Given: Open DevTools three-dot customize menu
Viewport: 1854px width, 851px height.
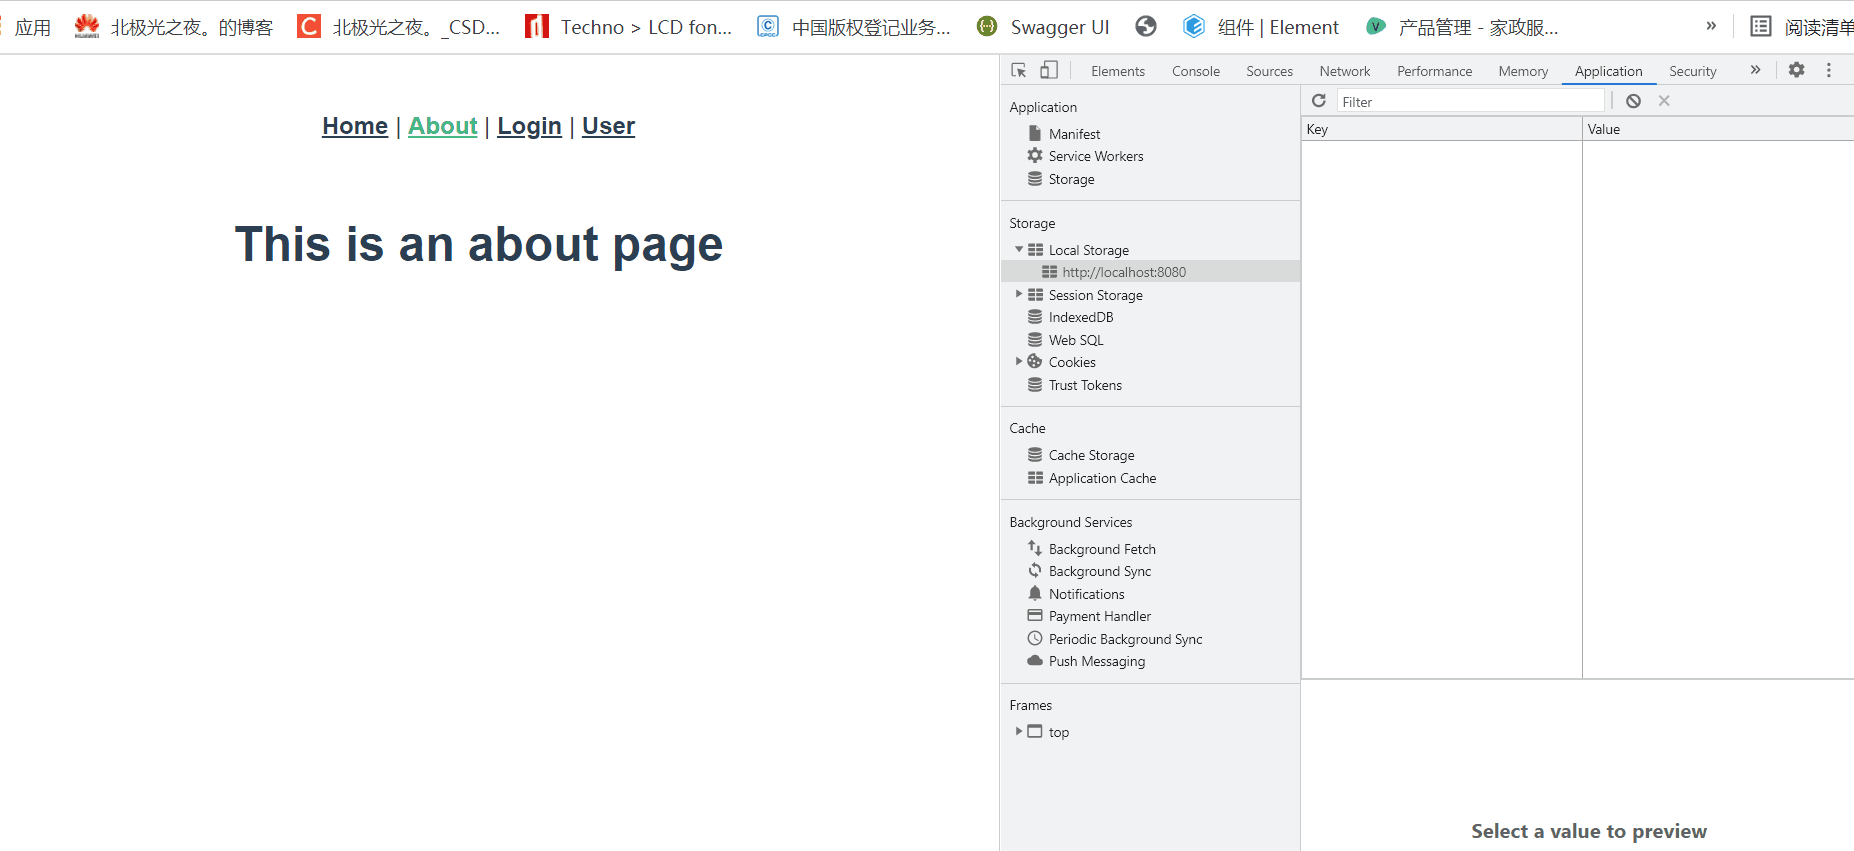Looking at the screenshot, I should tap(1829, 70).
